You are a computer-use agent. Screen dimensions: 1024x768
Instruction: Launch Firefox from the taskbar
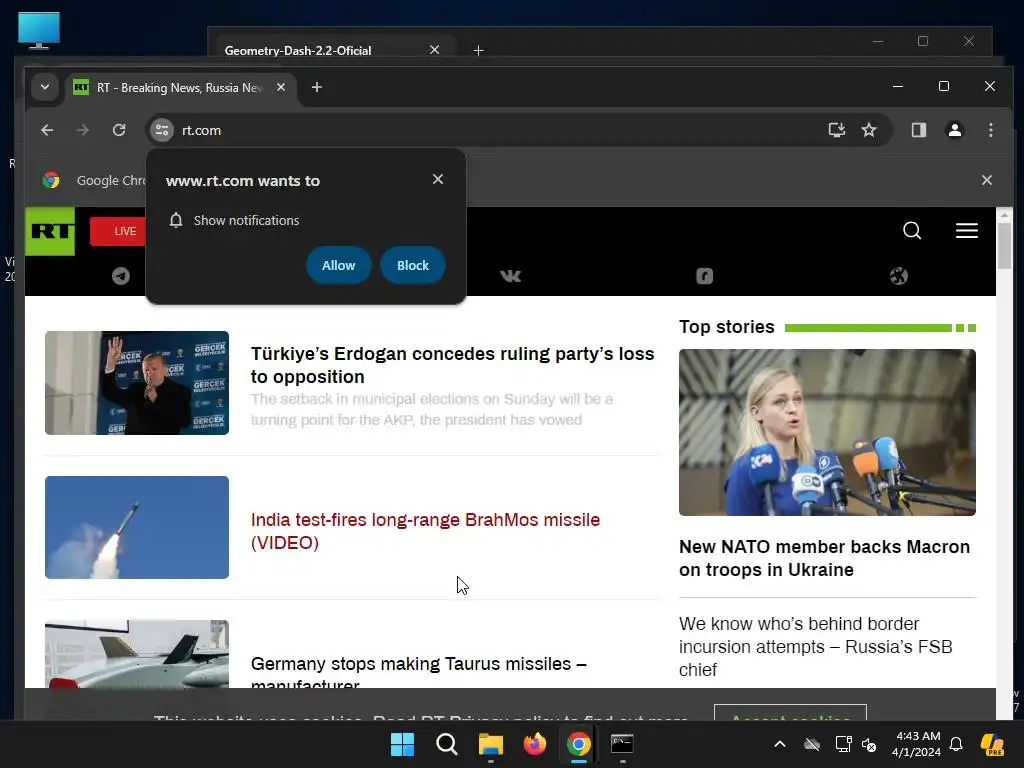click(535, 744)
